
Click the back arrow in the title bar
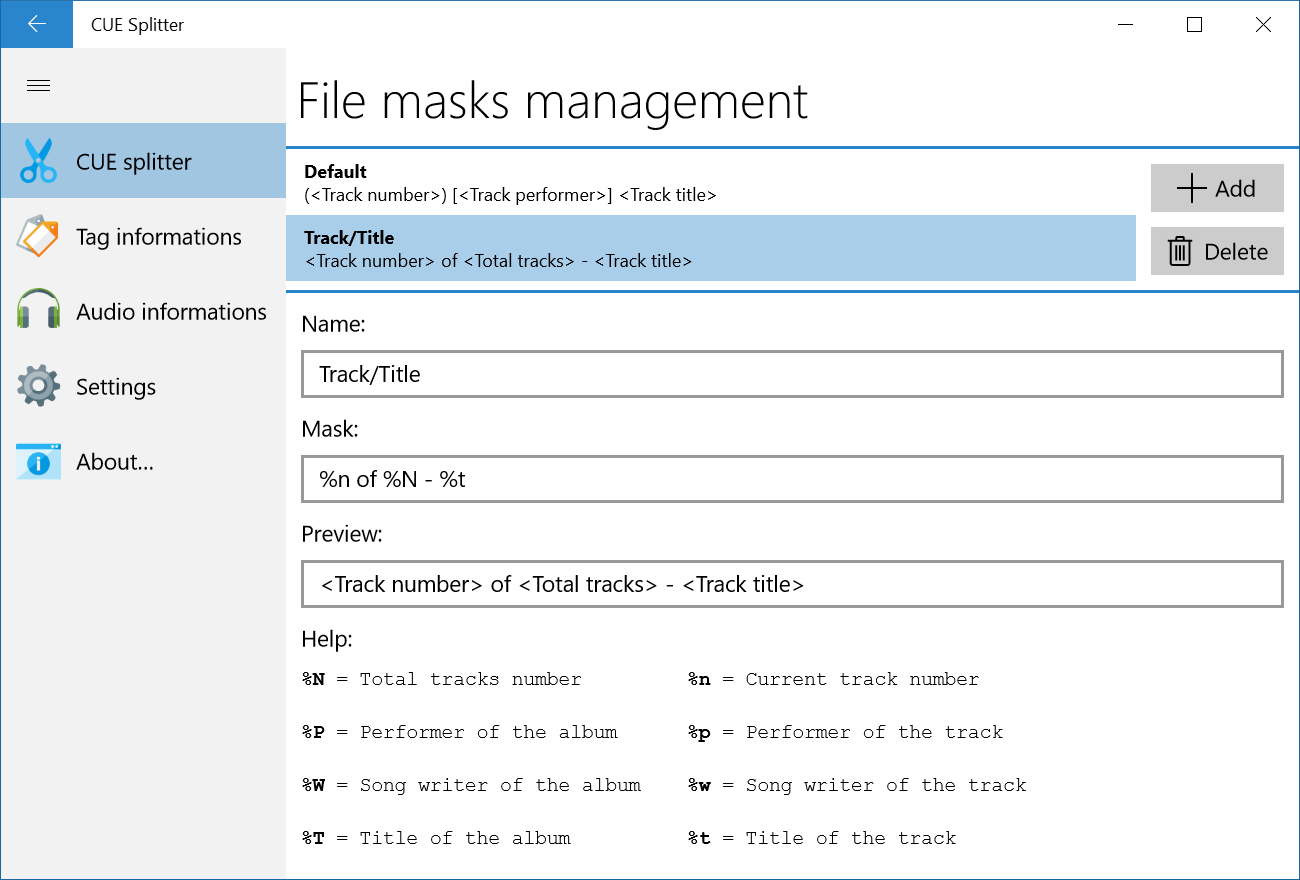36,24
